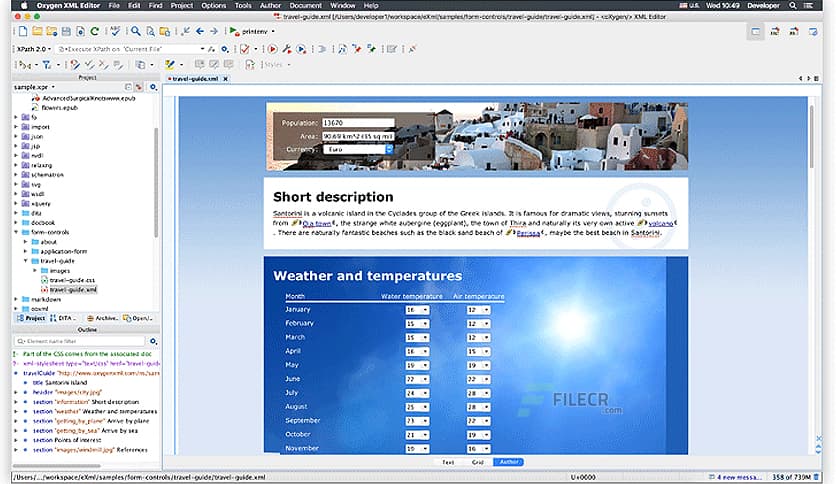Open the new messages notification
Viewport: 836px width, 484px height.
pos(735,477)
